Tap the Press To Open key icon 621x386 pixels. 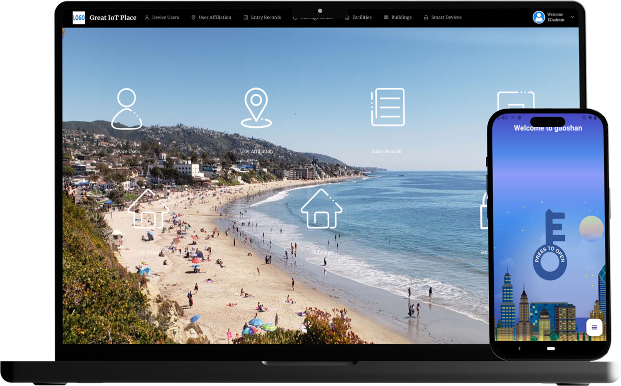pyautogui.click(x=550, y=245)
